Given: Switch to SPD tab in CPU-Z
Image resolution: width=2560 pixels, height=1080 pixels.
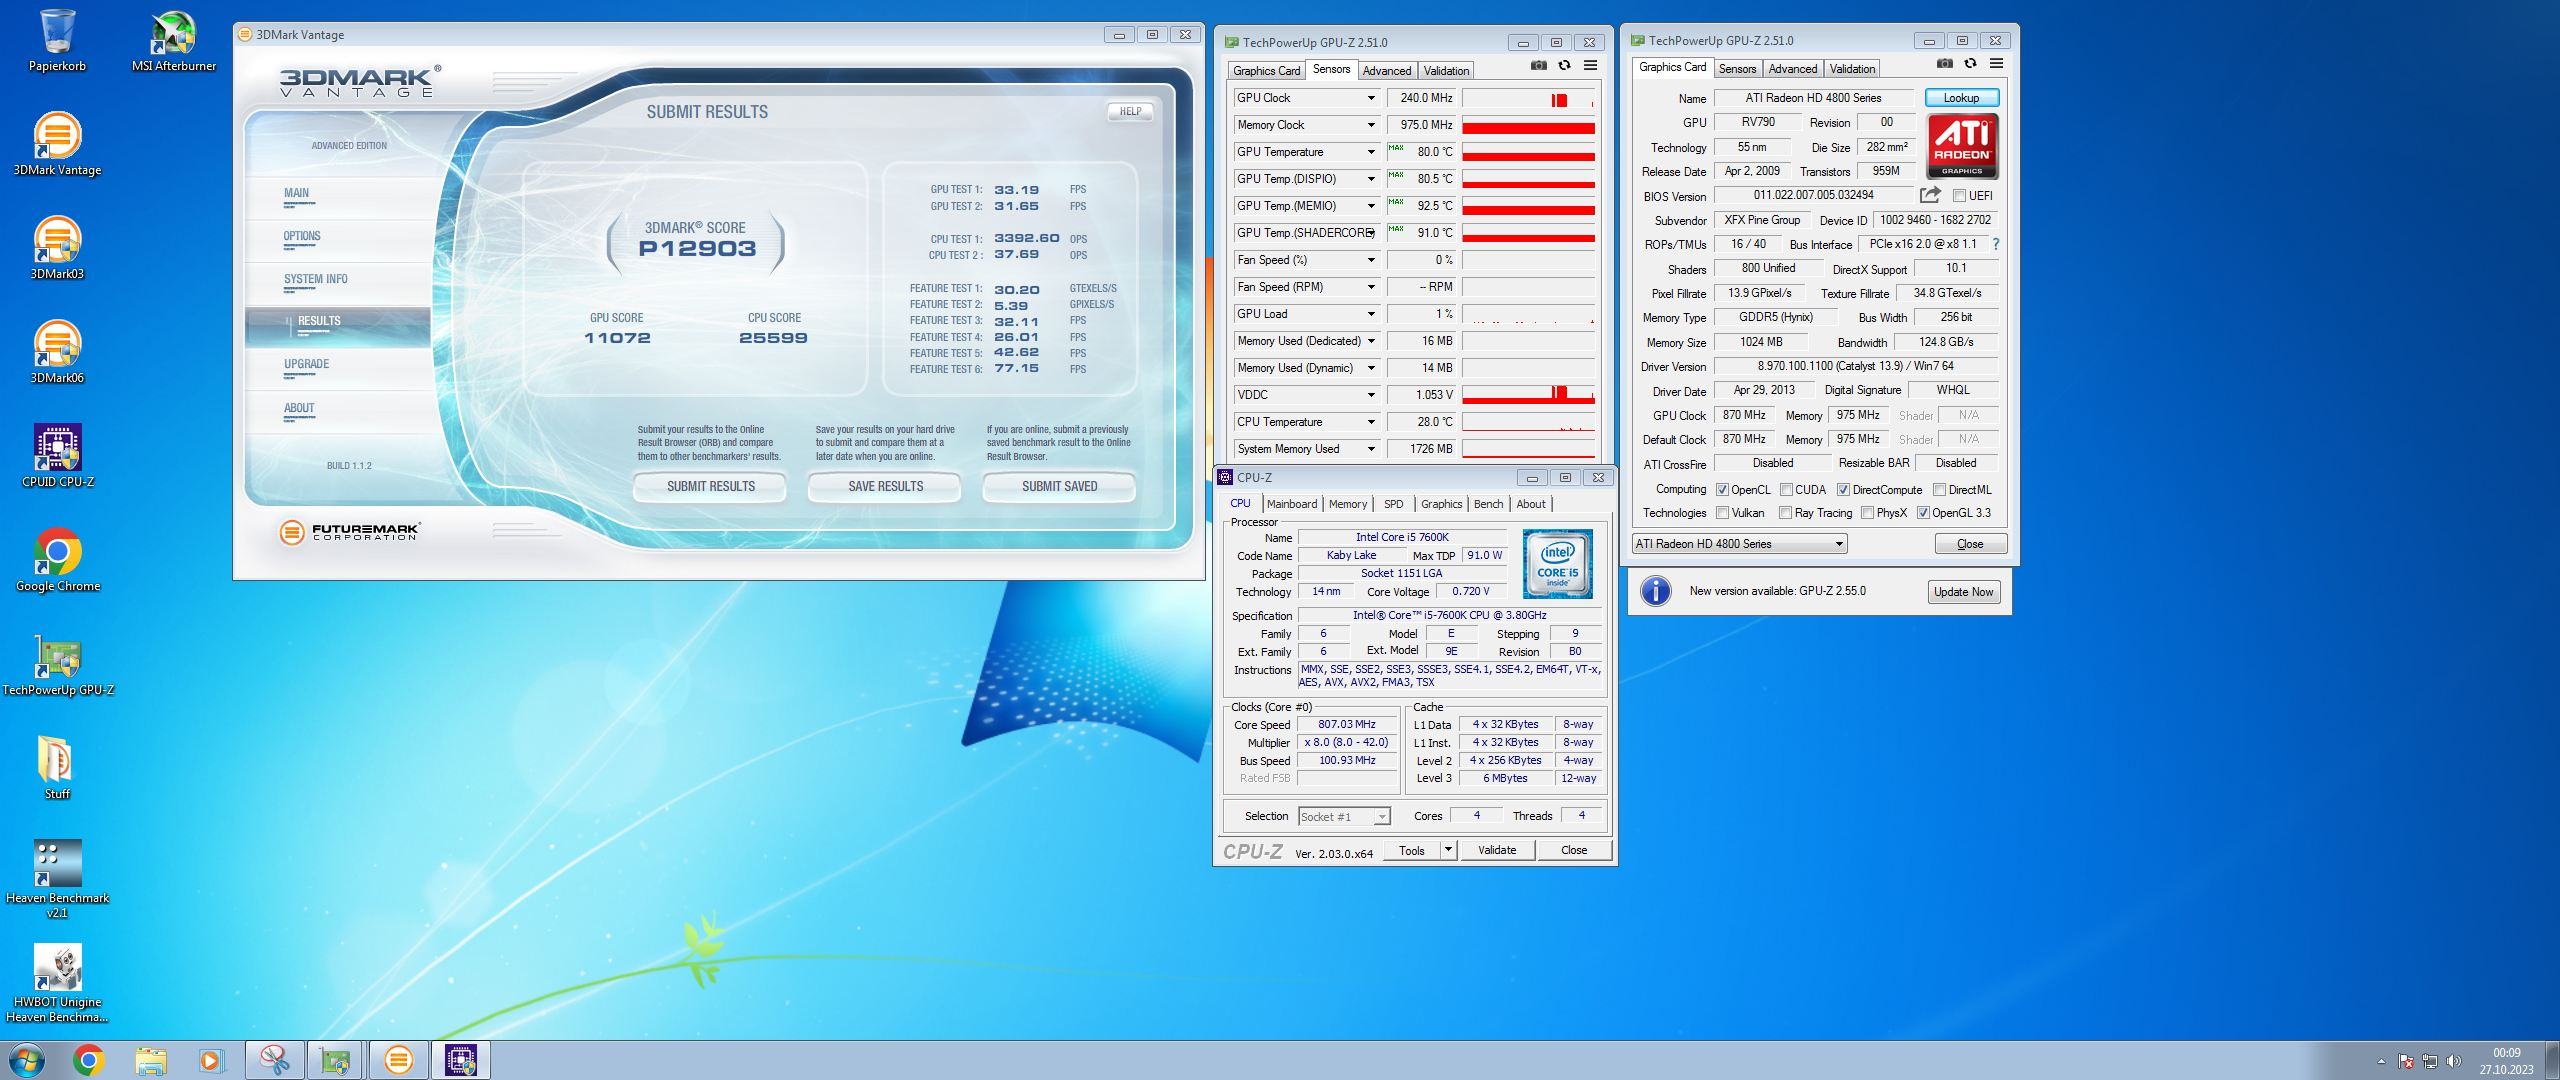Looking at the screenshot, I should pos(1393,504).
